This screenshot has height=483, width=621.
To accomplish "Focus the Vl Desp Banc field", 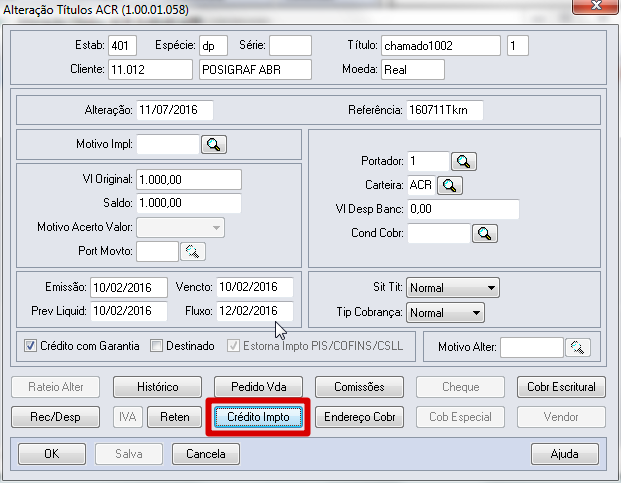I will 463,209.
